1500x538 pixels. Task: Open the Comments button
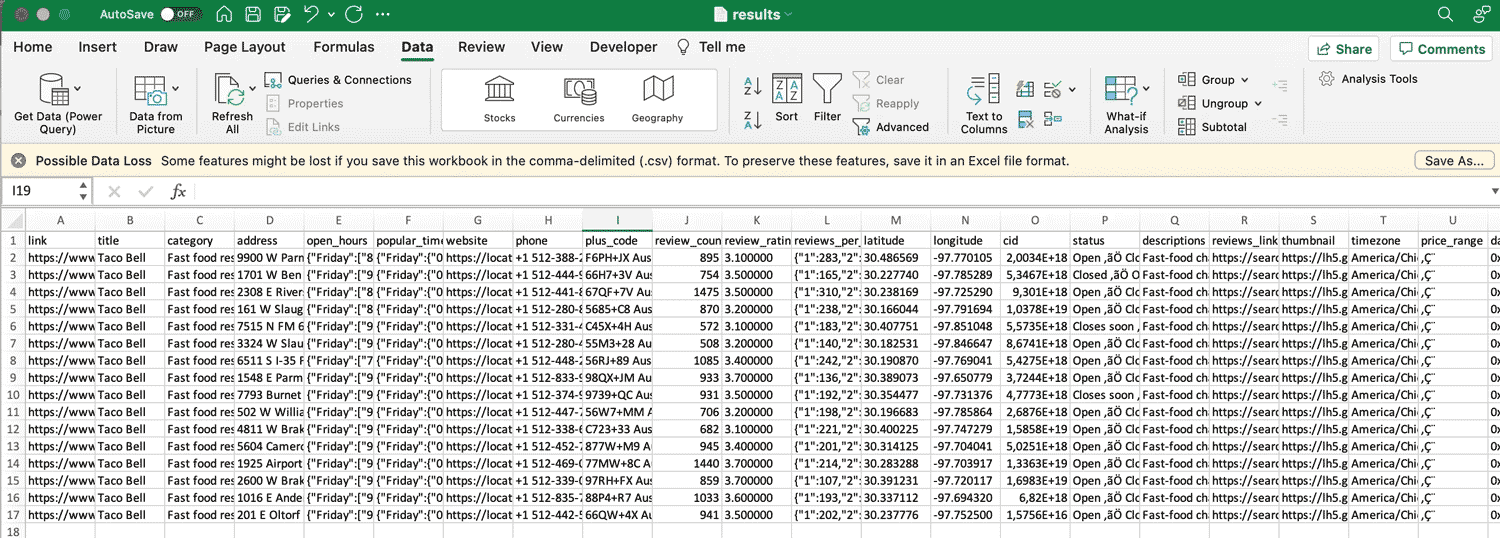pos(1441,49)
